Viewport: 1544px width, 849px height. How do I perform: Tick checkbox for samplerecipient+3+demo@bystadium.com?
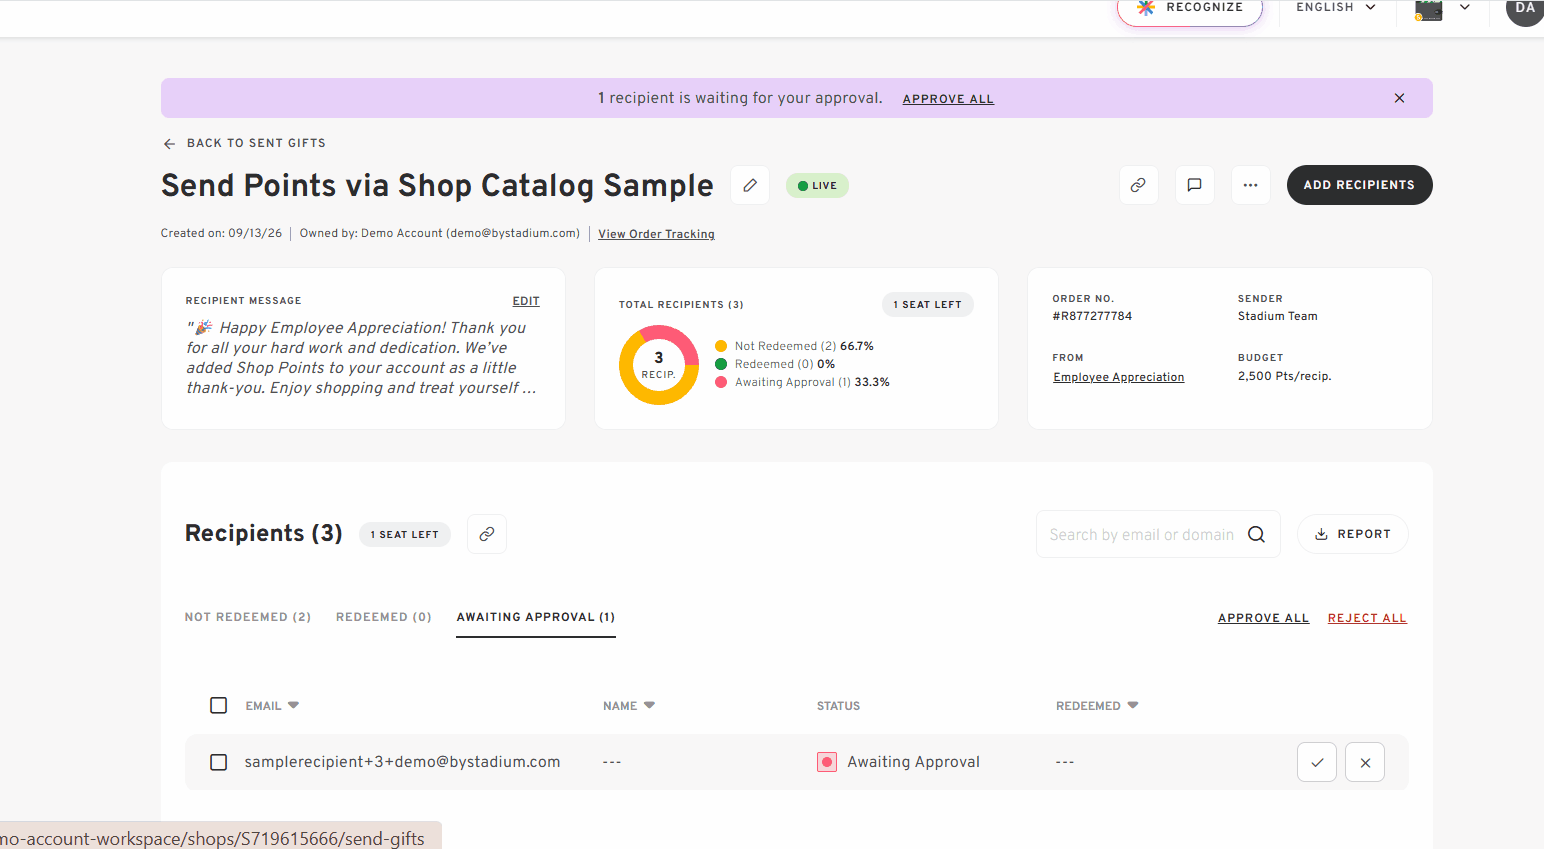pos(219,762)
